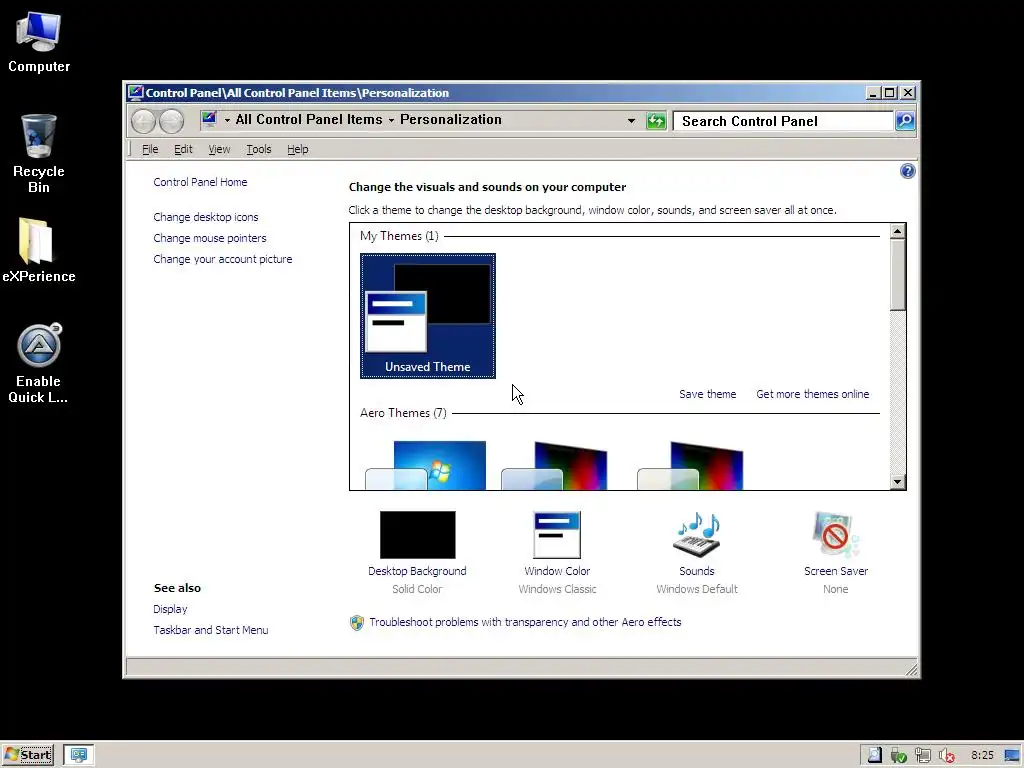Click the taskbar clock showing 8:25

982,756
